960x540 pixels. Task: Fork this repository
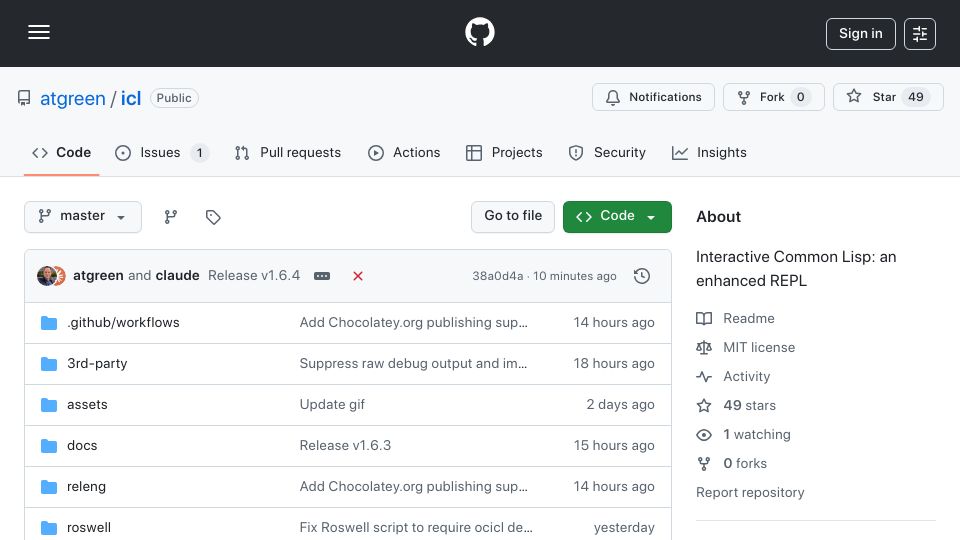[x=773, y=97]
